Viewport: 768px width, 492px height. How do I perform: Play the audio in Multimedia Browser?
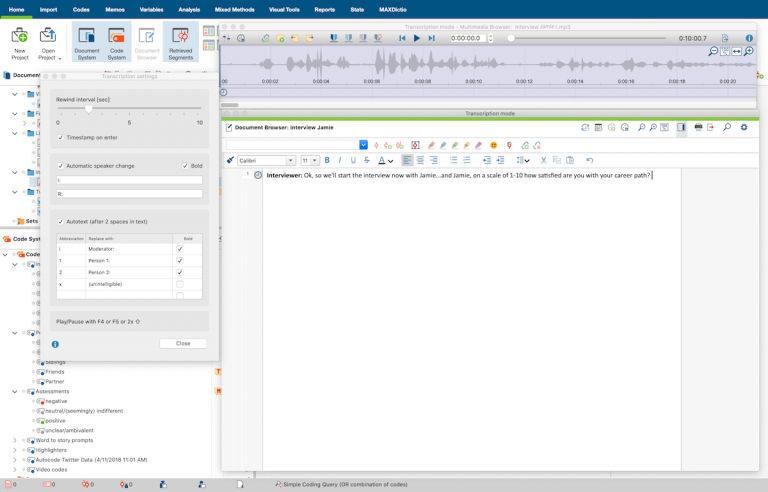pyautogui.click(x=417, y=38)
